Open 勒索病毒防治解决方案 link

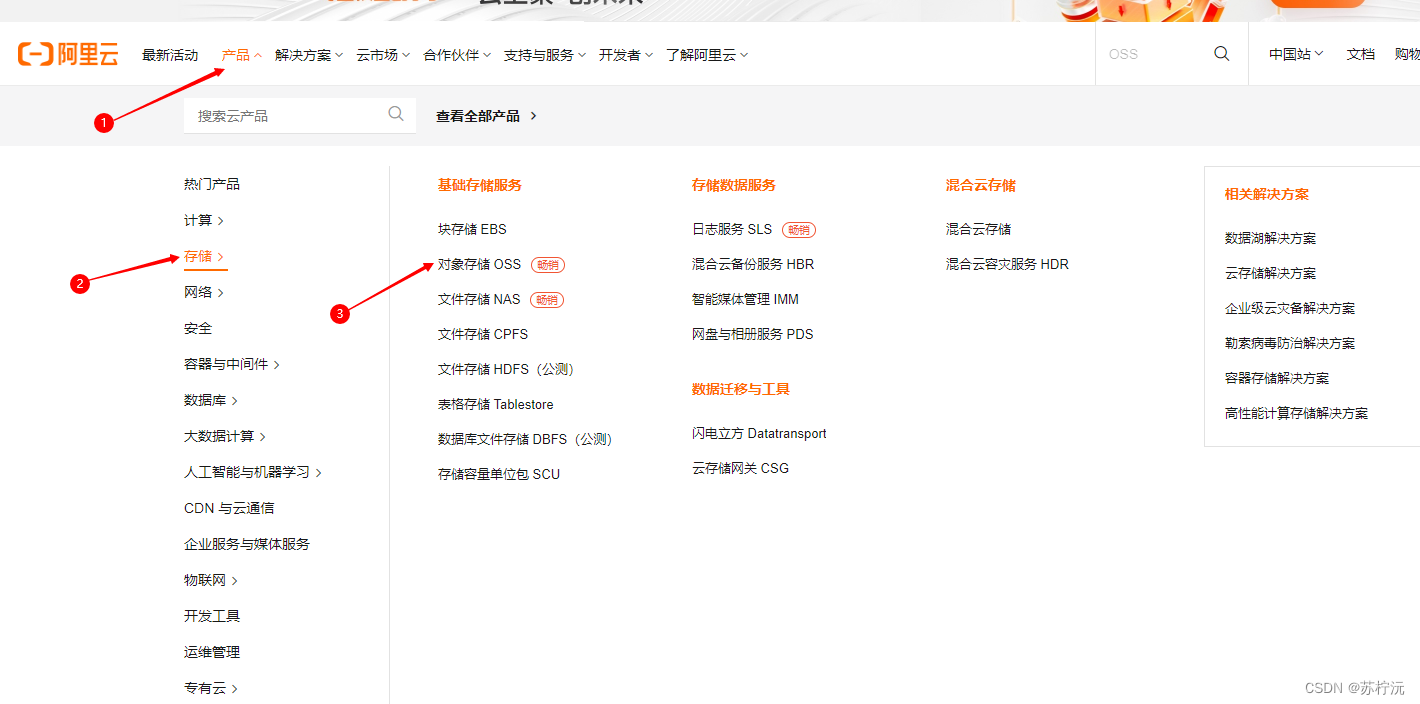coord(1290,343)
